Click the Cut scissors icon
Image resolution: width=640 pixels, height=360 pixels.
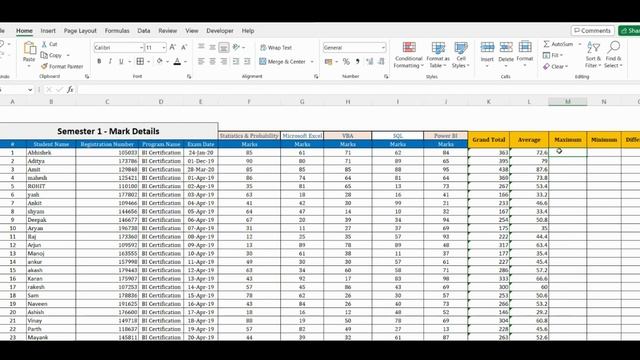click(x=44, y=44)
